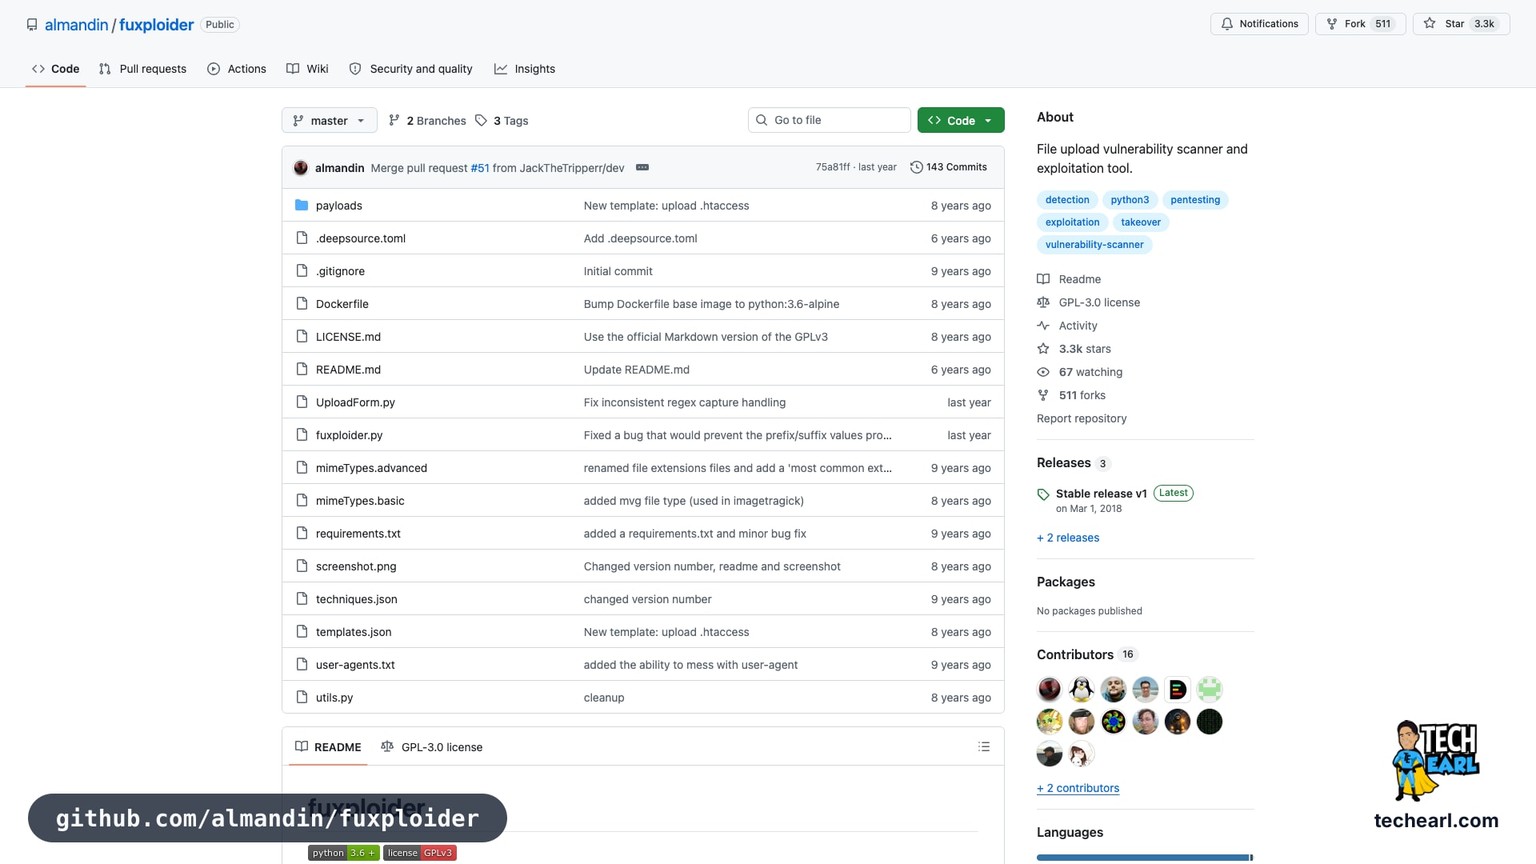Open the master branch dropdown
The height and width of the screenshot is (864, 1536).
pyautogui.click(x=329, y=120)
